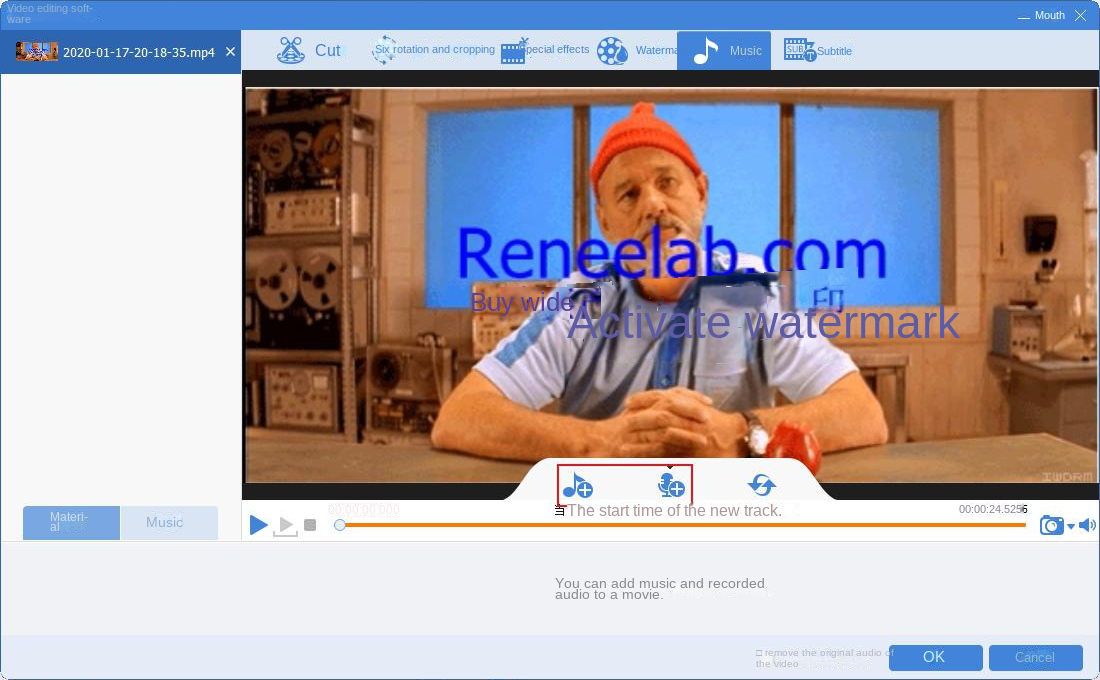Check remove the original audio checkbox
Viewport: 1100px width, 680px height.
pyautogui.click(x=759, y=653)
